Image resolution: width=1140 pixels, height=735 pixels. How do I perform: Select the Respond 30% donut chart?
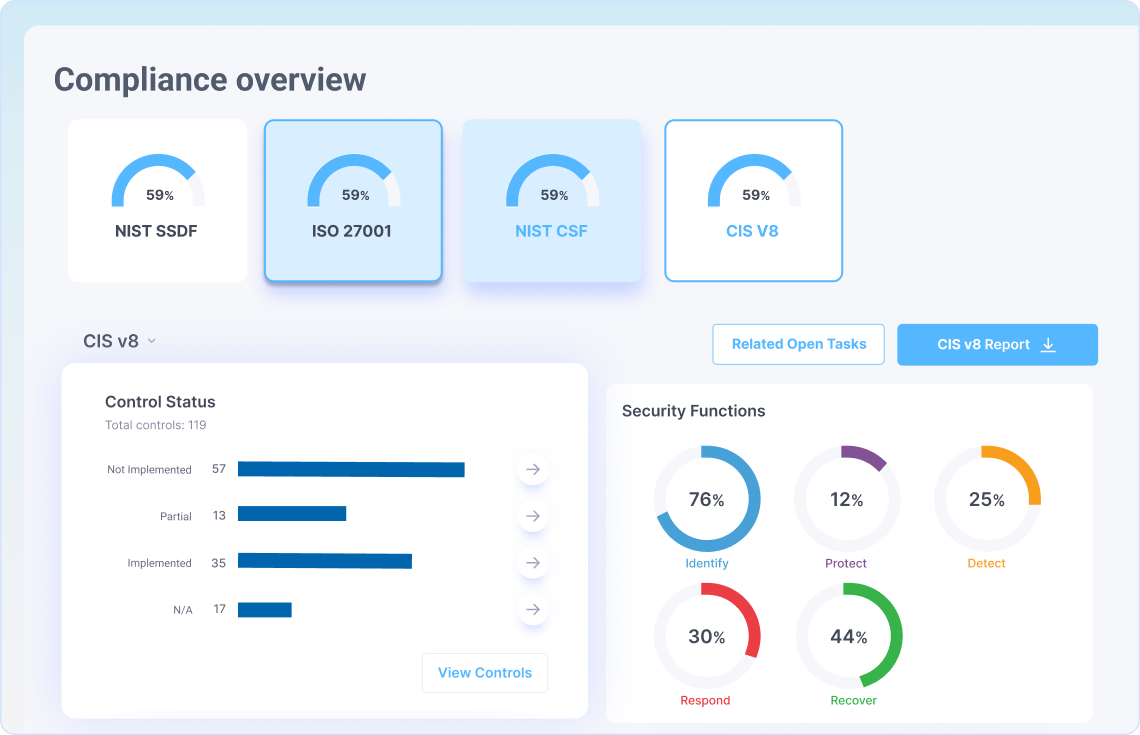tap(706, 636)
